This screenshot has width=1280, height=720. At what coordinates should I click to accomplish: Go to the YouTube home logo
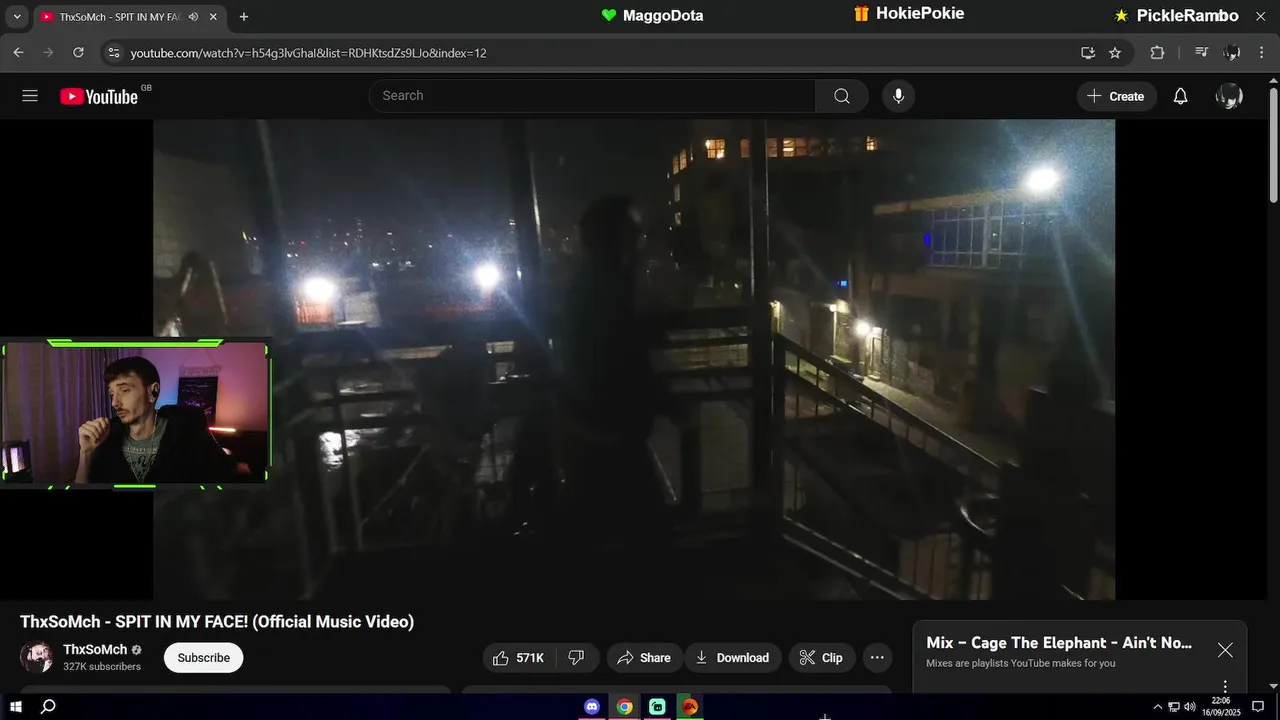tap(98, 96)
